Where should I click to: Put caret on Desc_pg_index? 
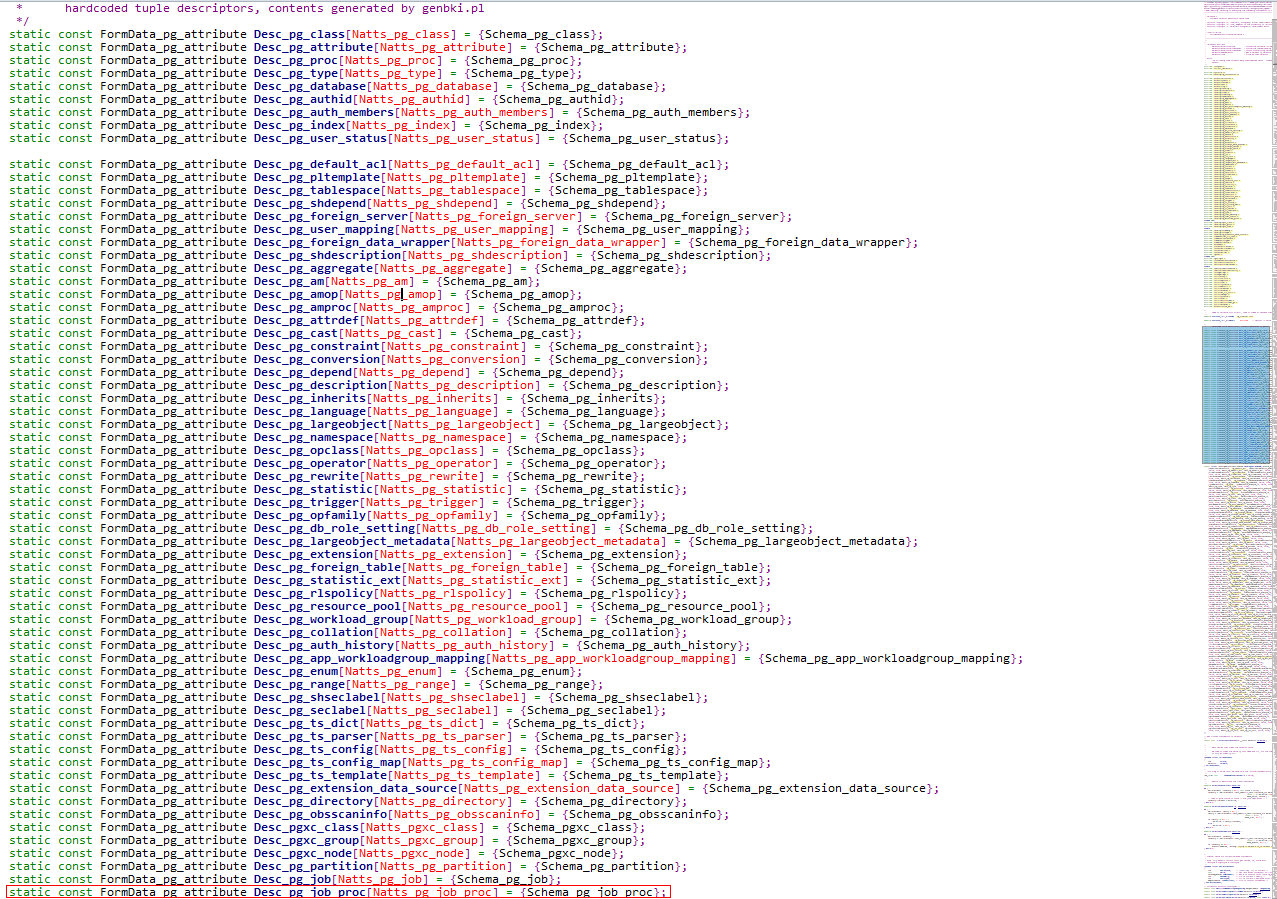pyautogui.click(x=299, y=125)
